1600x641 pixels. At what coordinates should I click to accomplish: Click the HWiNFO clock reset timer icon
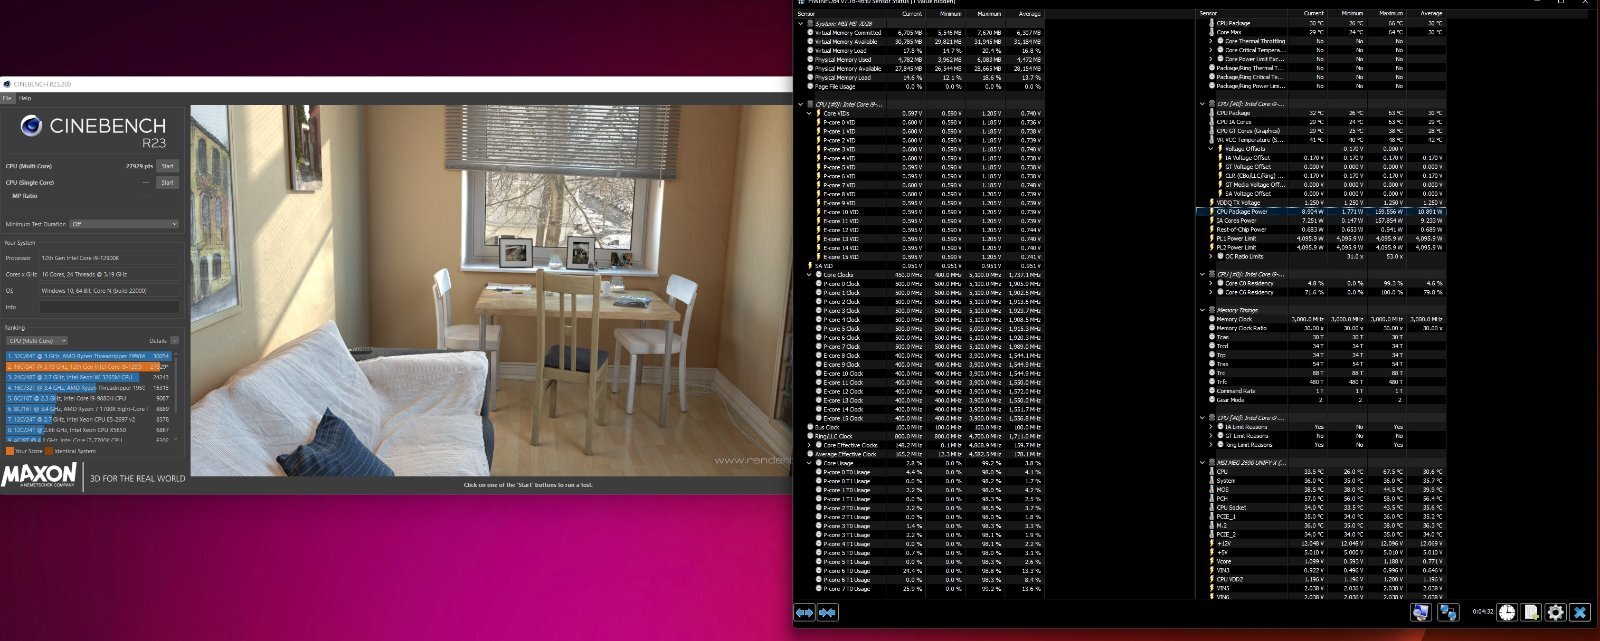pyautogui.click(x=1506, y=612)
